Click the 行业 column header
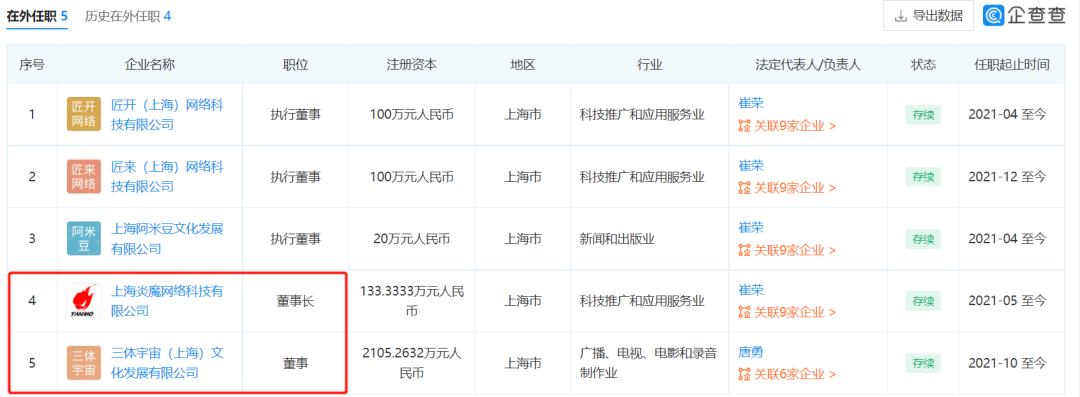 650,65
